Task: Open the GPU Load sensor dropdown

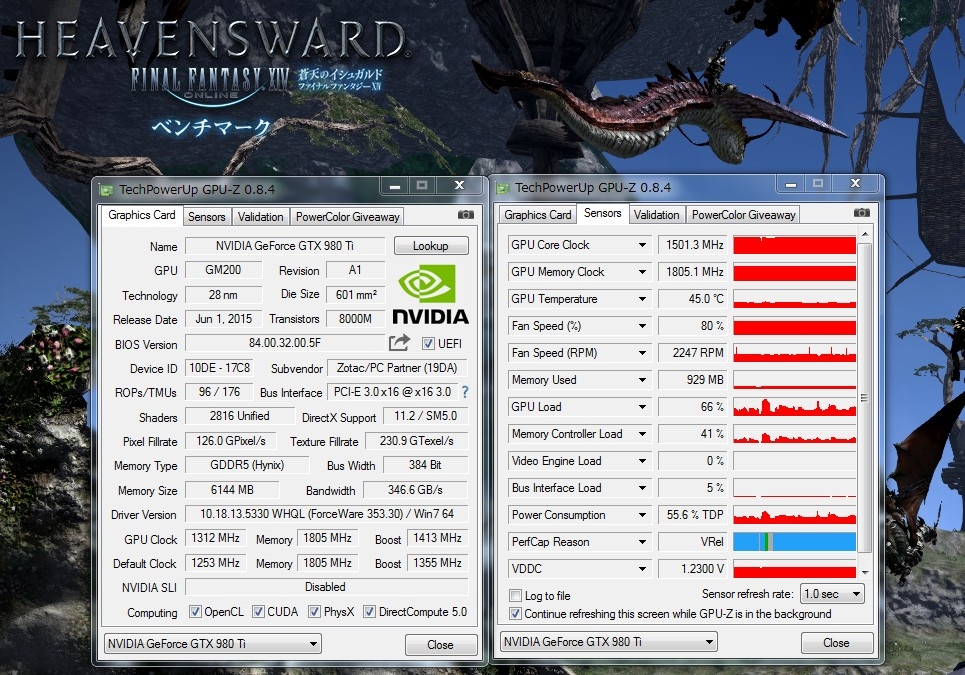Action: (x=642, y=407)
